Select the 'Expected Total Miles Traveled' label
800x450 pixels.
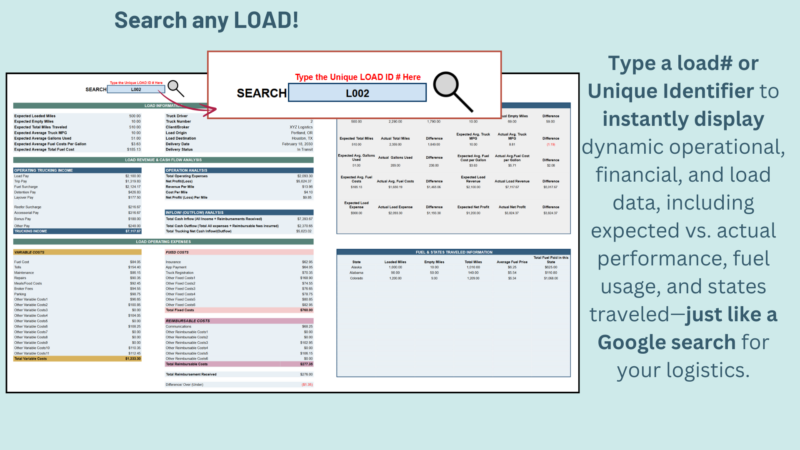click(x=40, y=127)
